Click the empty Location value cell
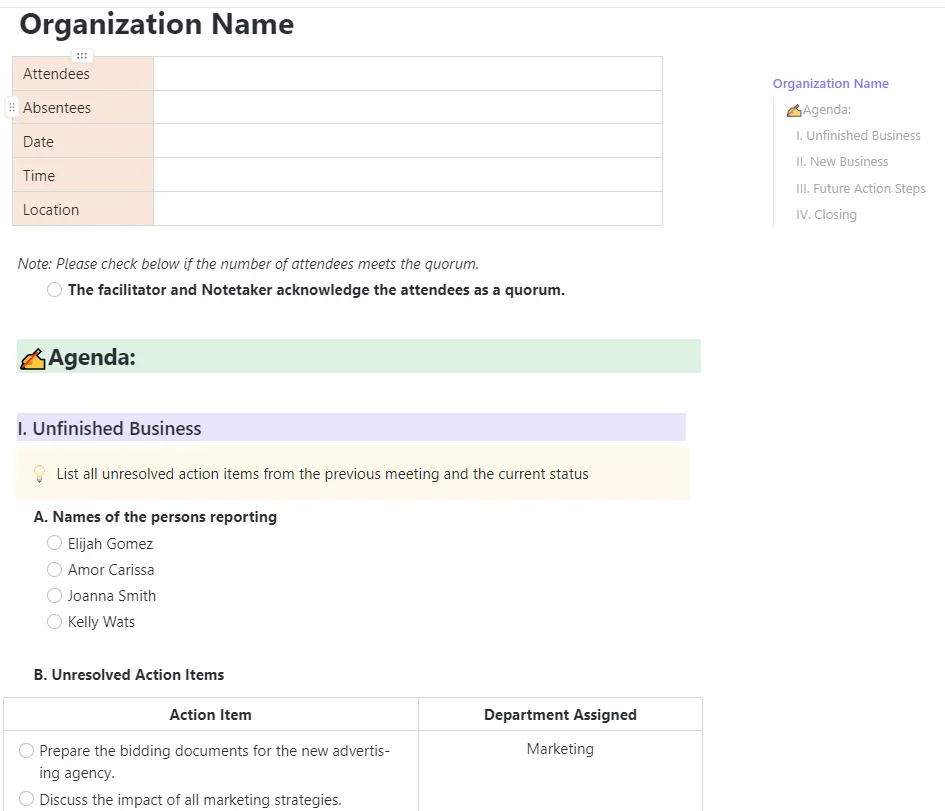This screenshot has height=811, width=945. pyautogui.click(x=408, y=209)
